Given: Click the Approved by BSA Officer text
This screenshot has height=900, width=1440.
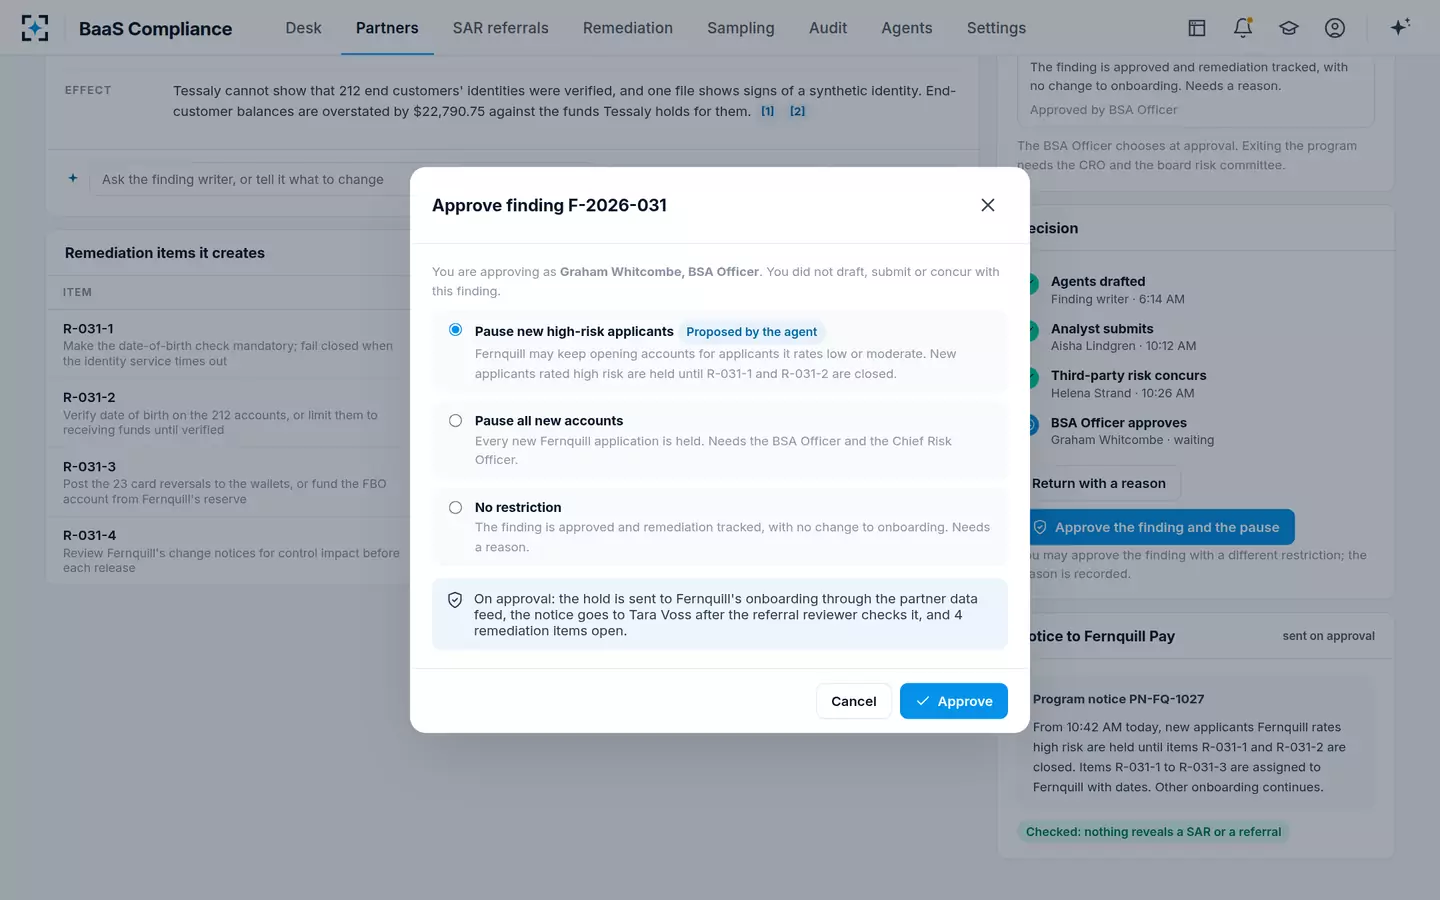Looking at the screenshot, I should (1103, 110).
